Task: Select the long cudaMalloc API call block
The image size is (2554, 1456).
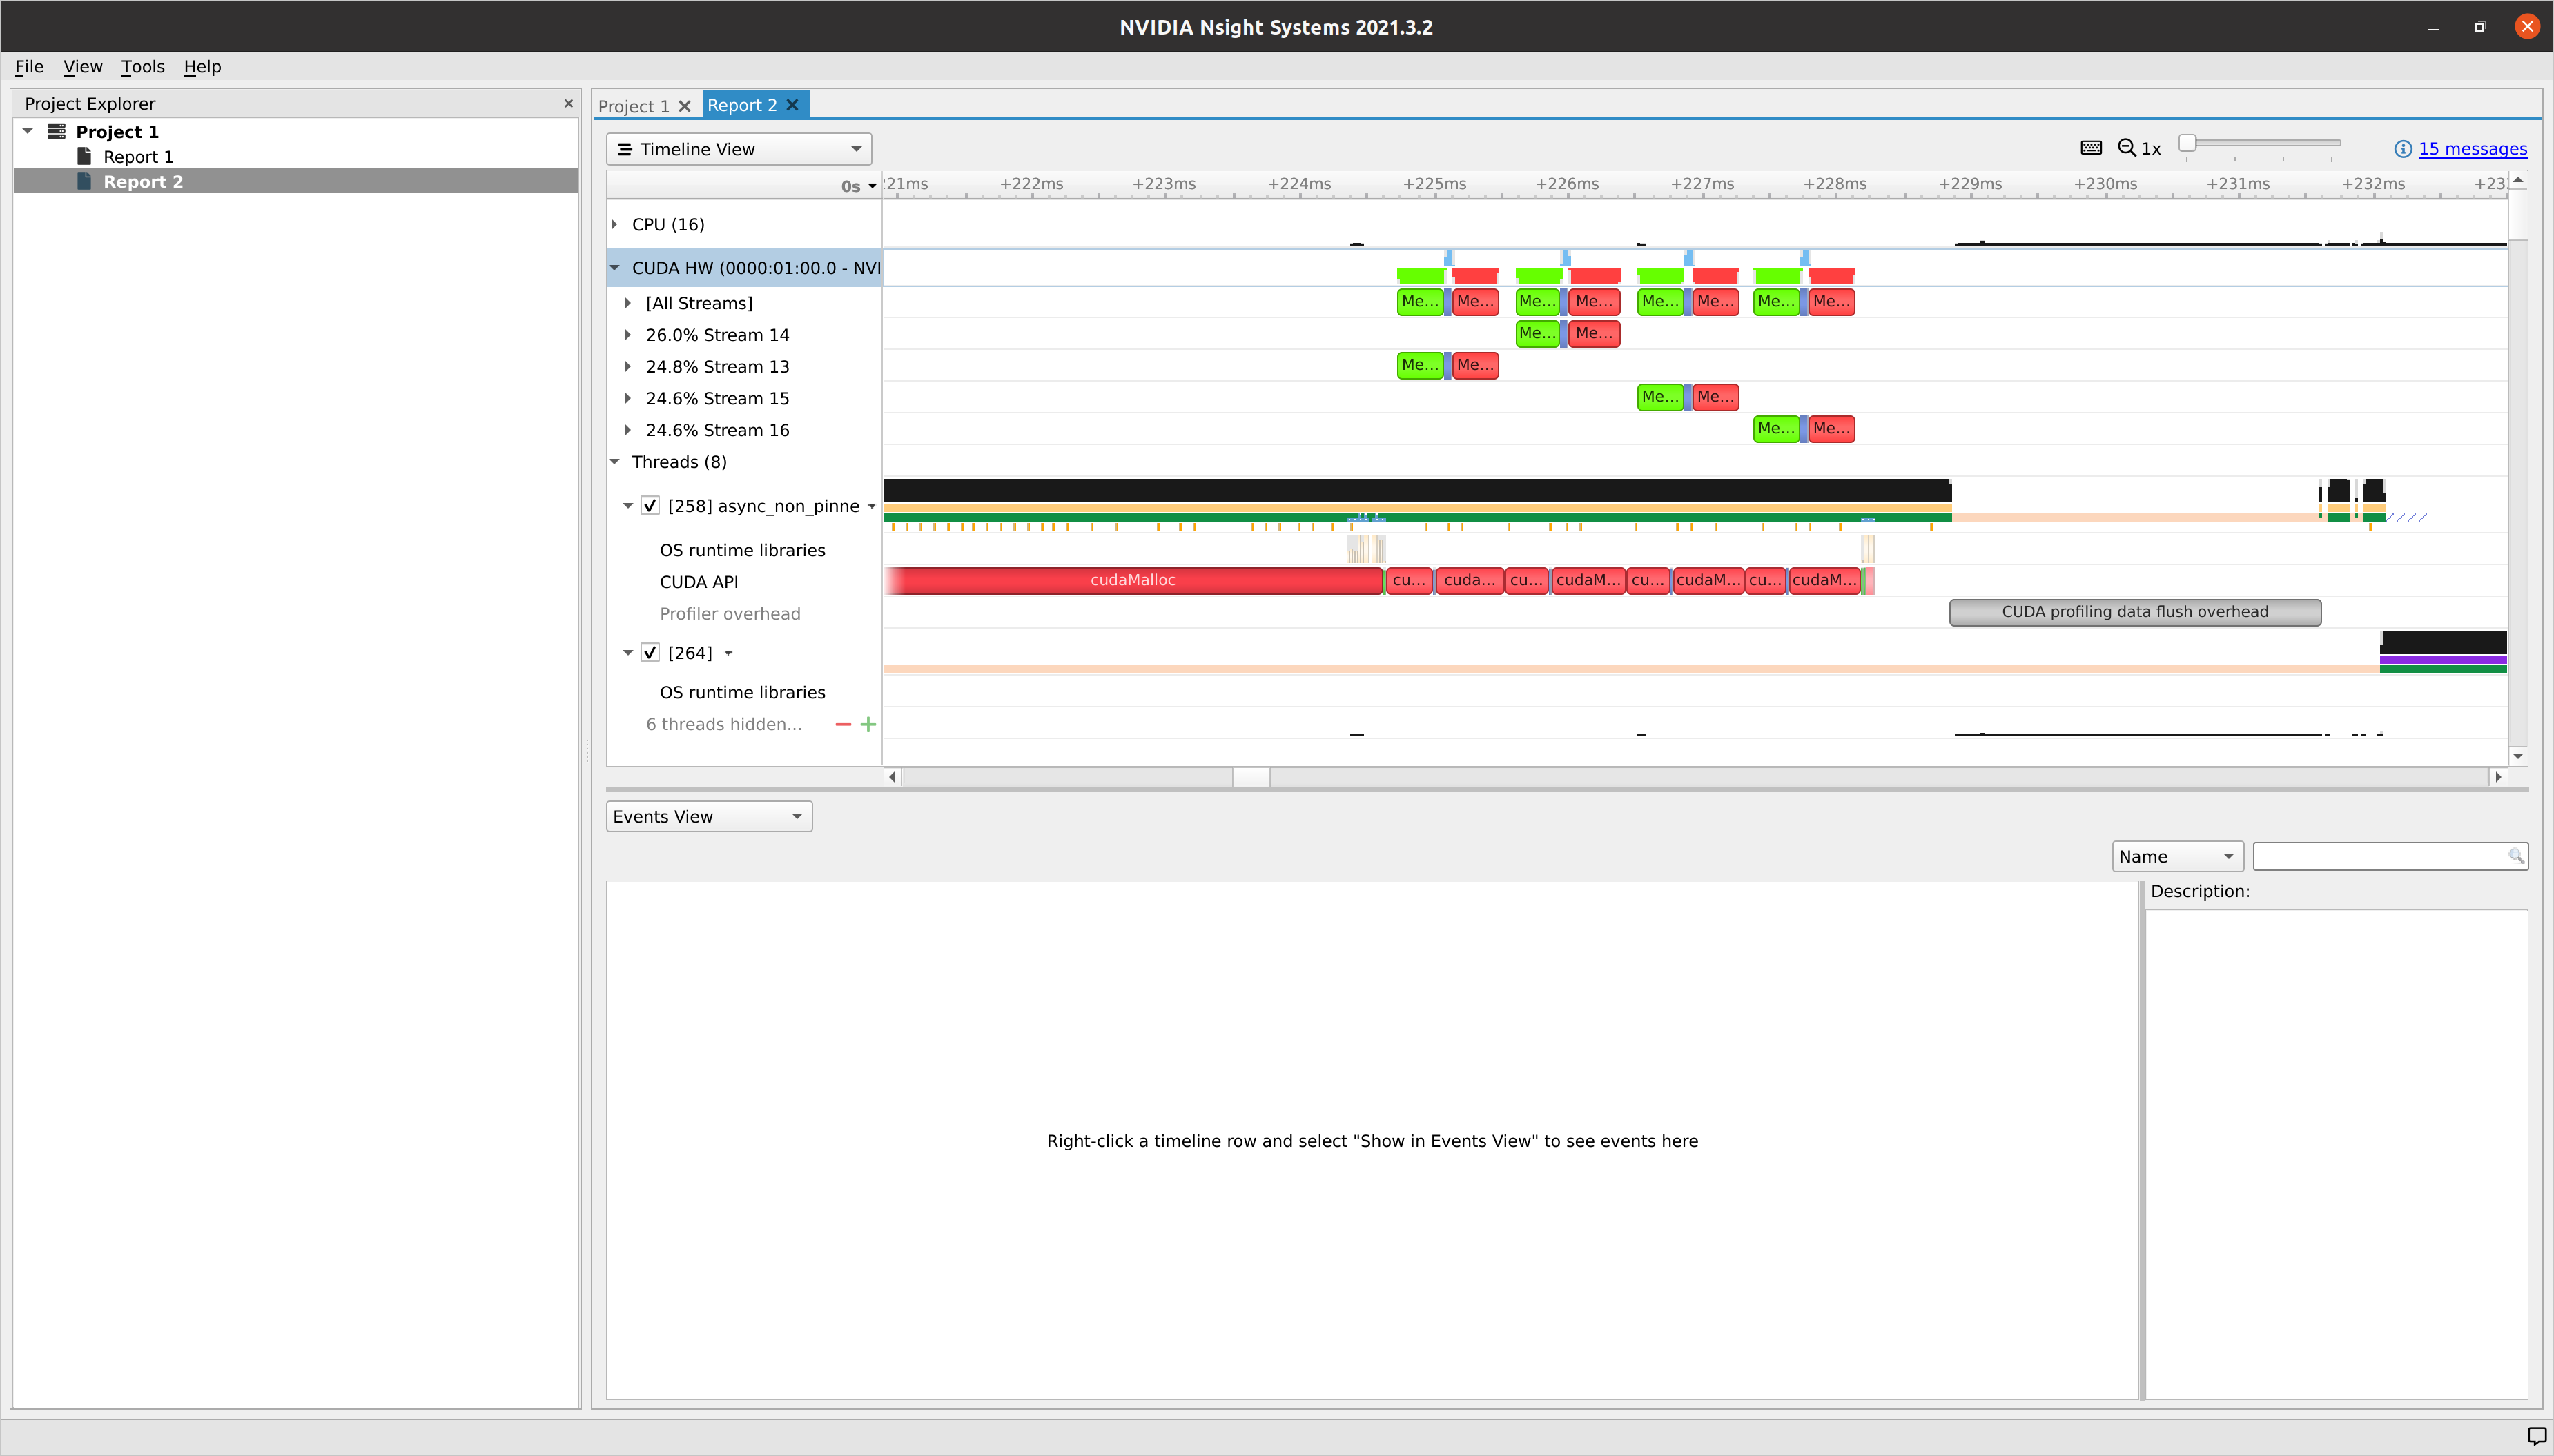Action: (x=1133, y=580)
